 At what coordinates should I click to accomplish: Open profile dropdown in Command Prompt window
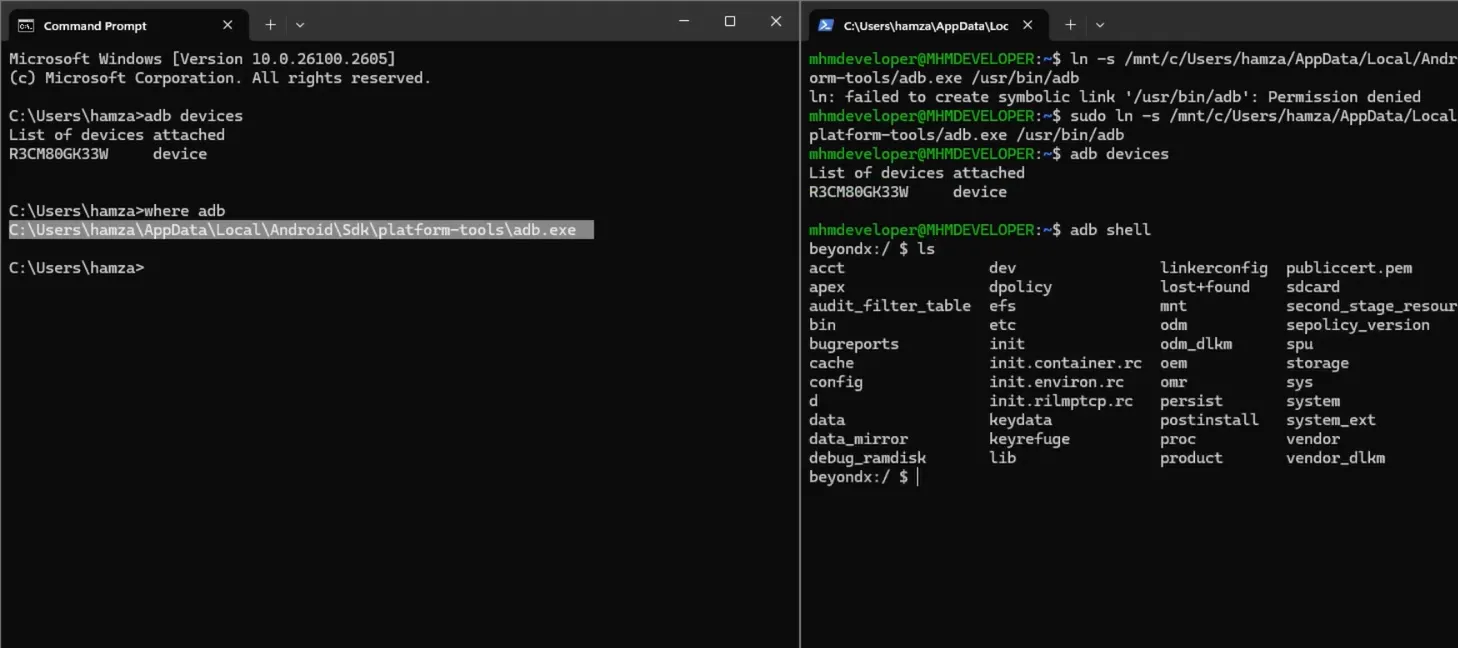tap(300, 25)
